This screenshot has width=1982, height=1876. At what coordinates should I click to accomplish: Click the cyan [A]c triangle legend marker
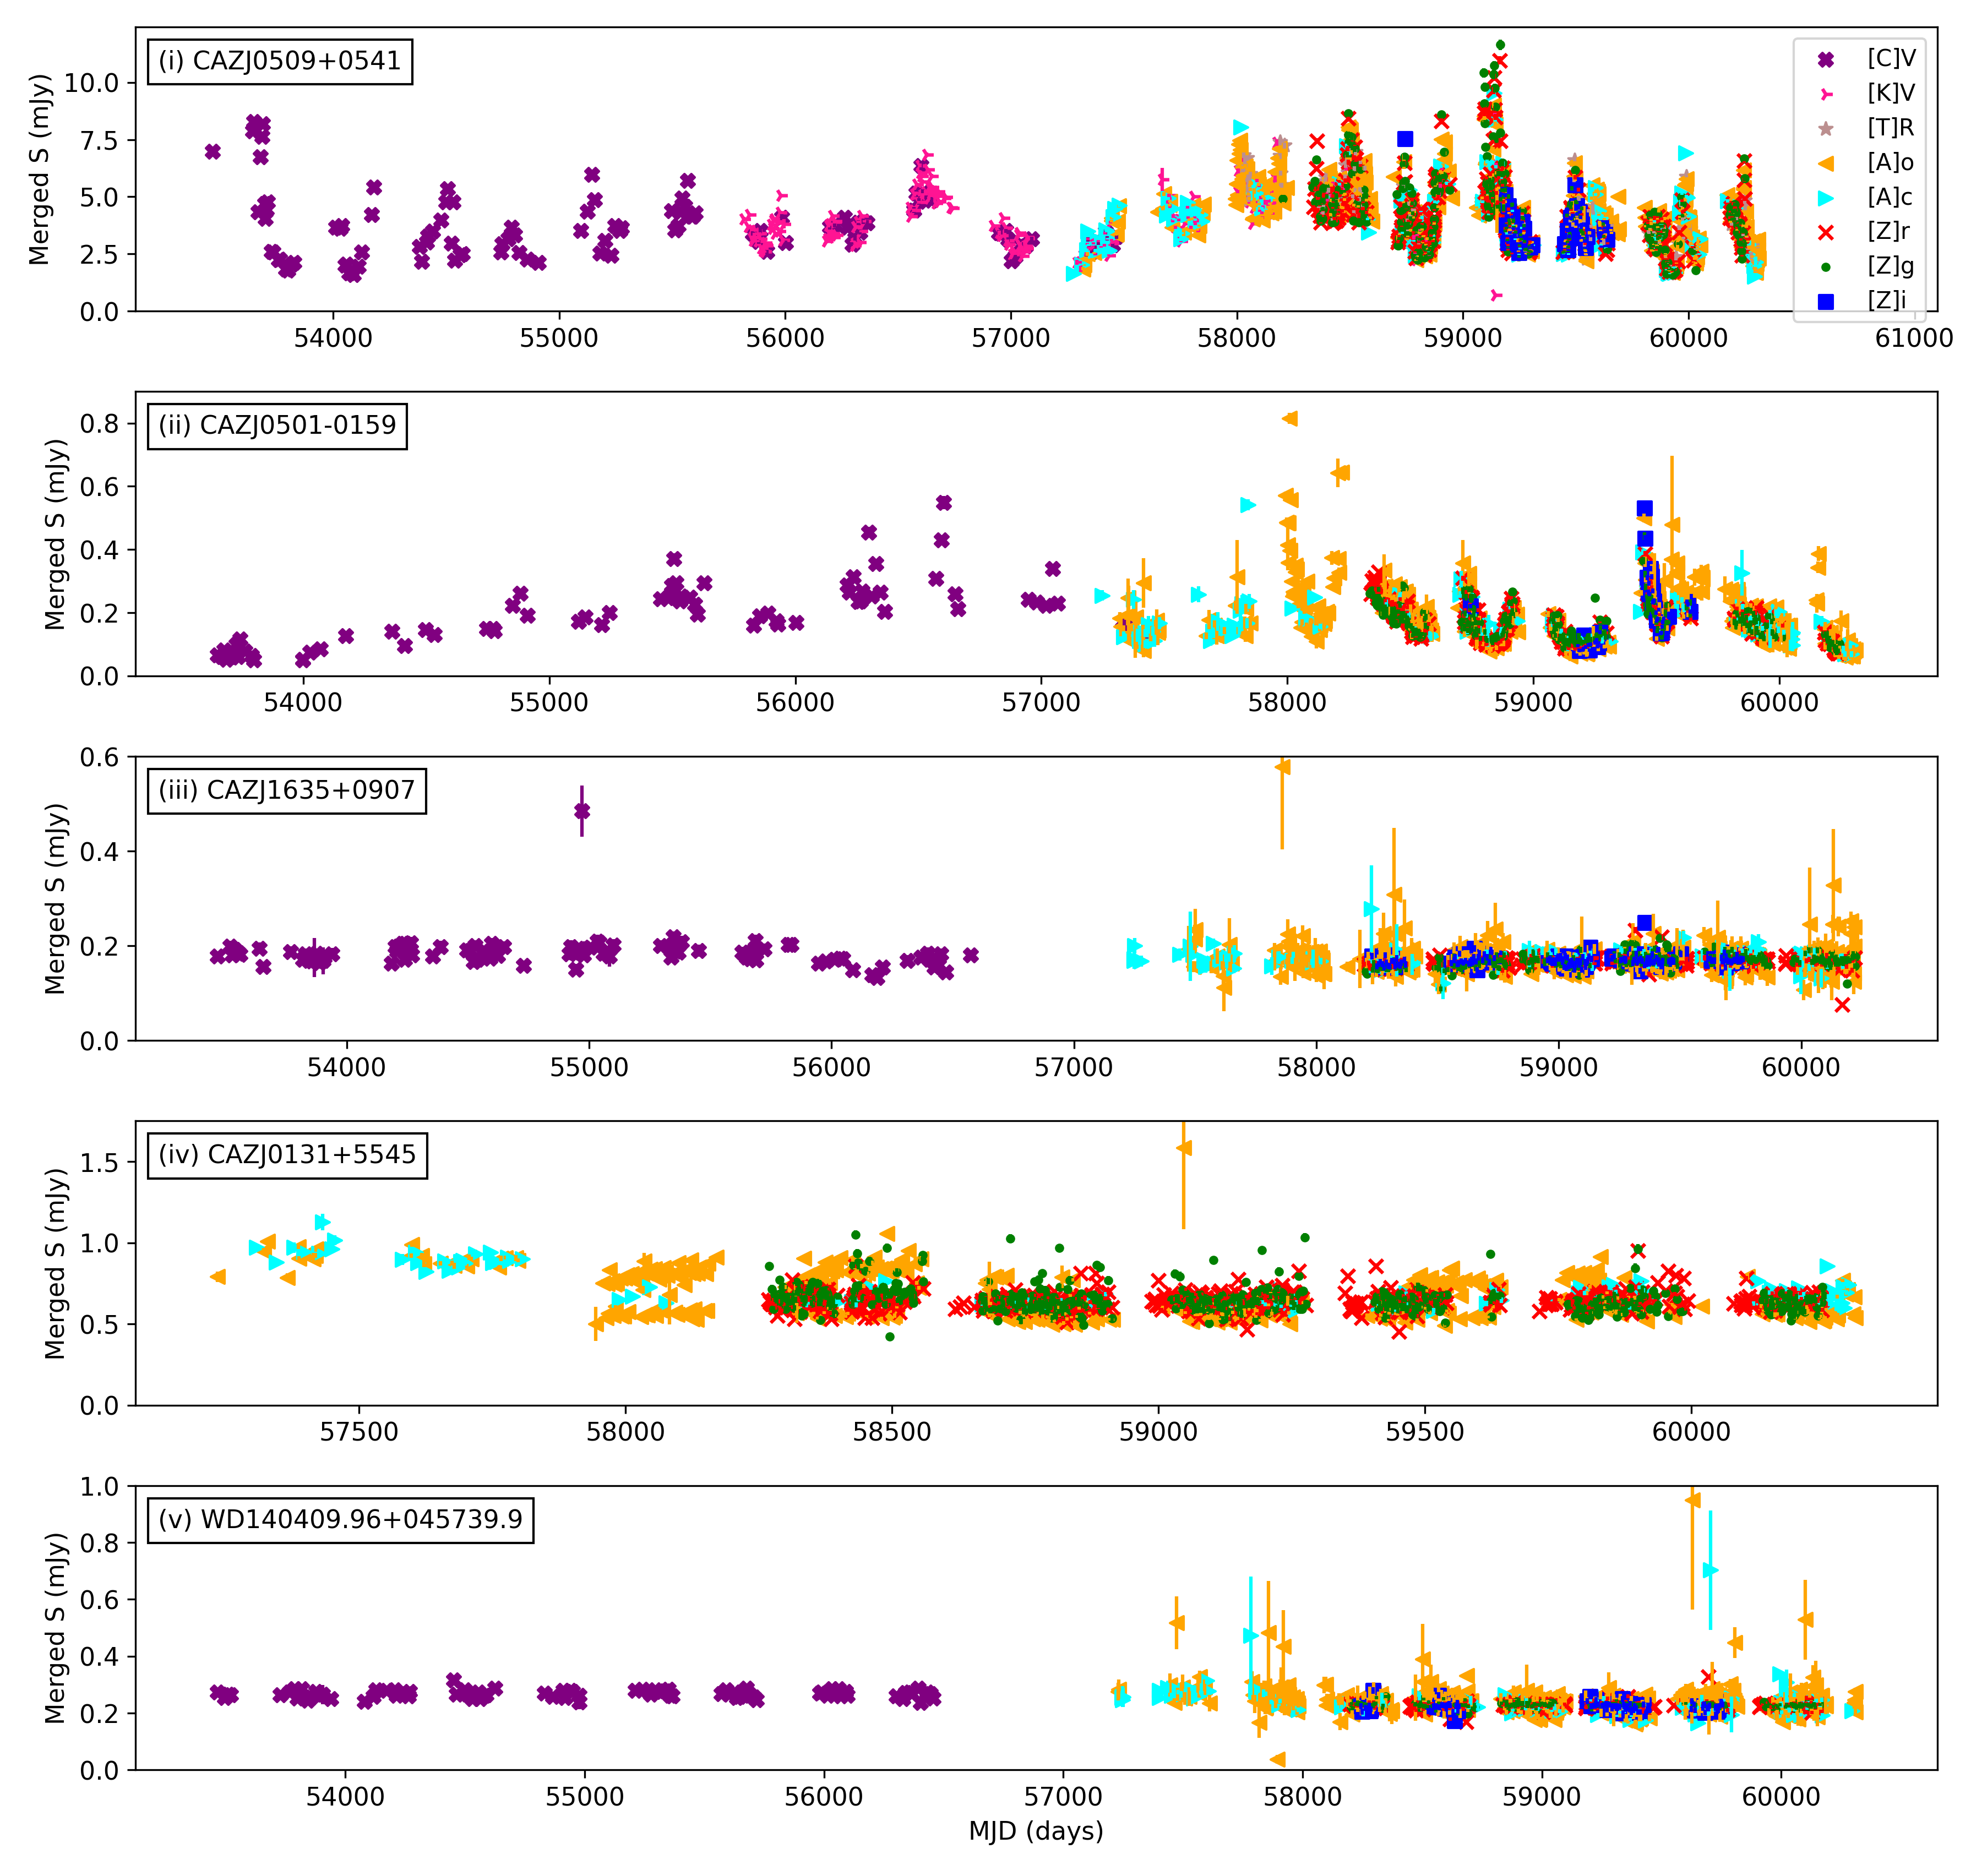pyautogui.click(x=1826, y=198)
